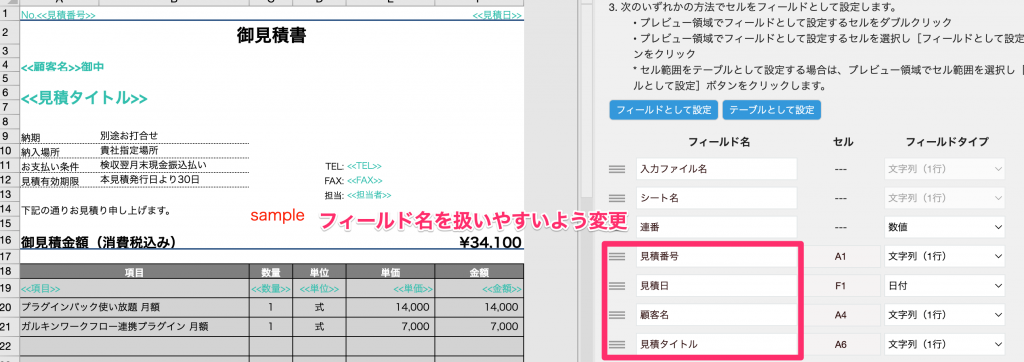Select the <<顧客名>>御中 cell
The image size is (1024, 362).
pos(63,67)
